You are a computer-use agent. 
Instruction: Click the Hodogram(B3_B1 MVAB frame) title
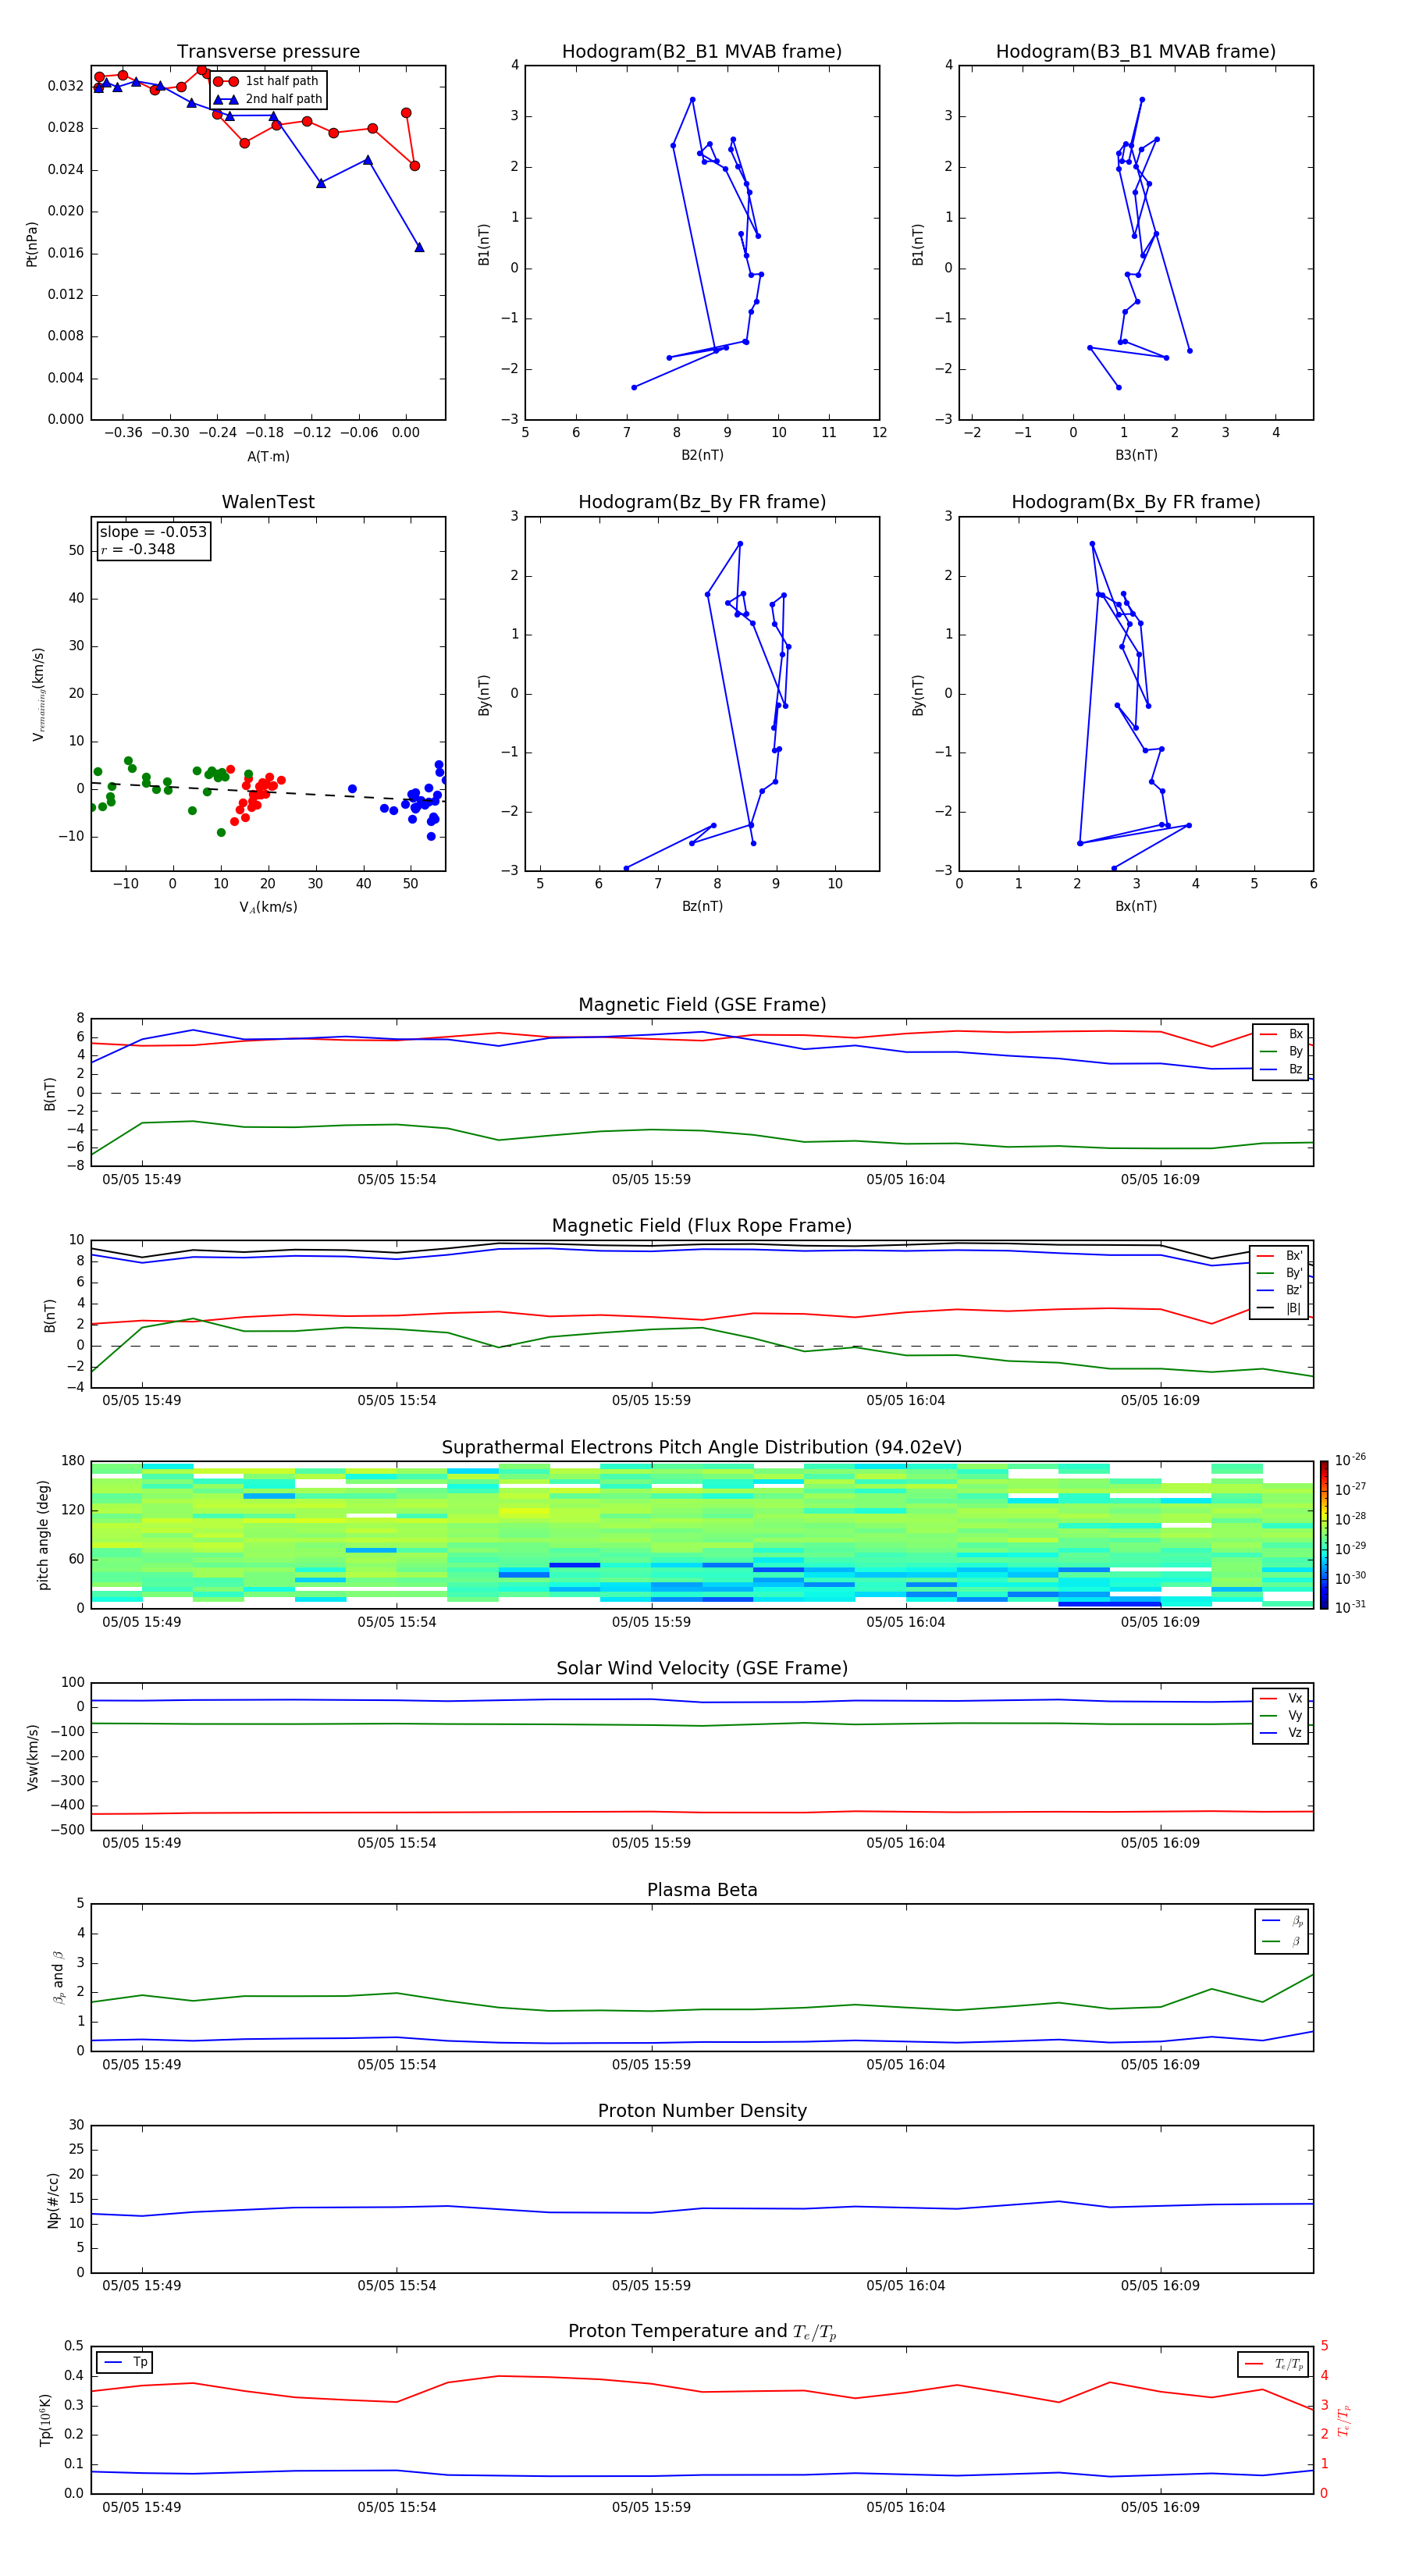coord(1135,52)
